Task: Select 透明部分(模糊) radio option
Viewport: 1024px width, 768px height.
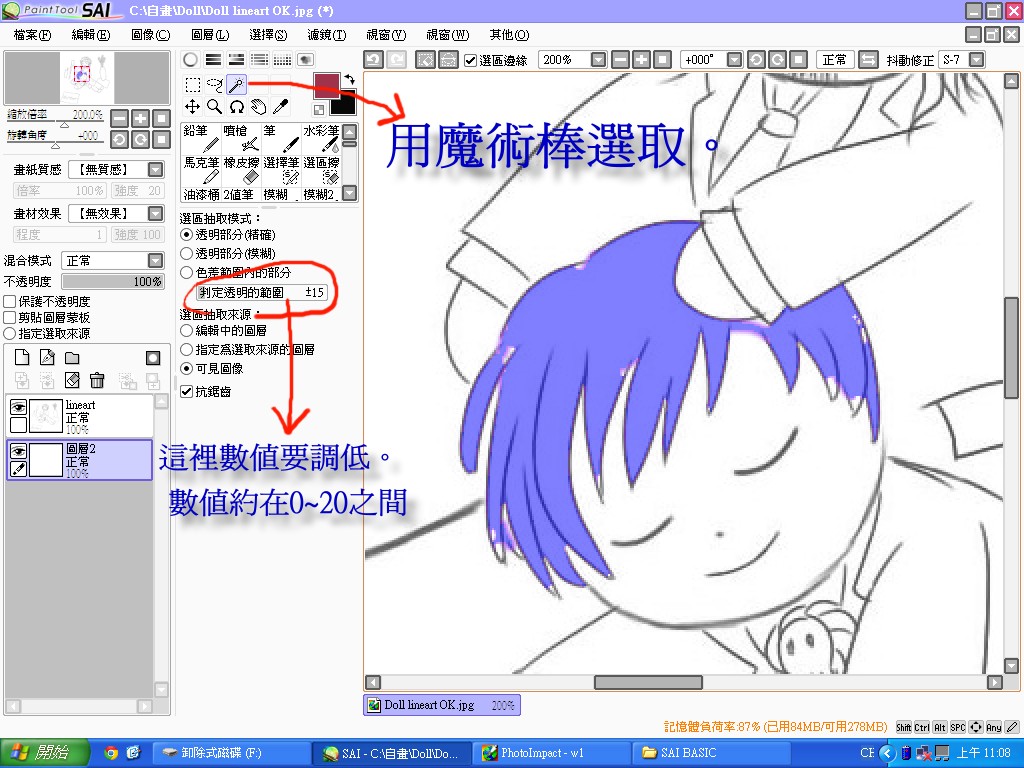Action: 187,253
